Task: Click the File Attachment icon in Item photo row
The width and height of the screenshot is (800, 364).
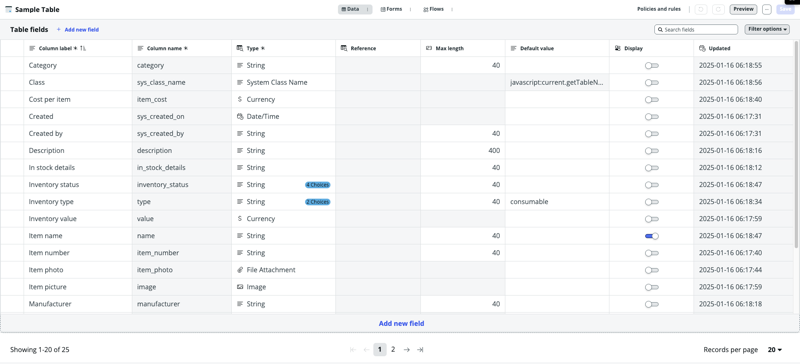Action: (x=240, y=270)
